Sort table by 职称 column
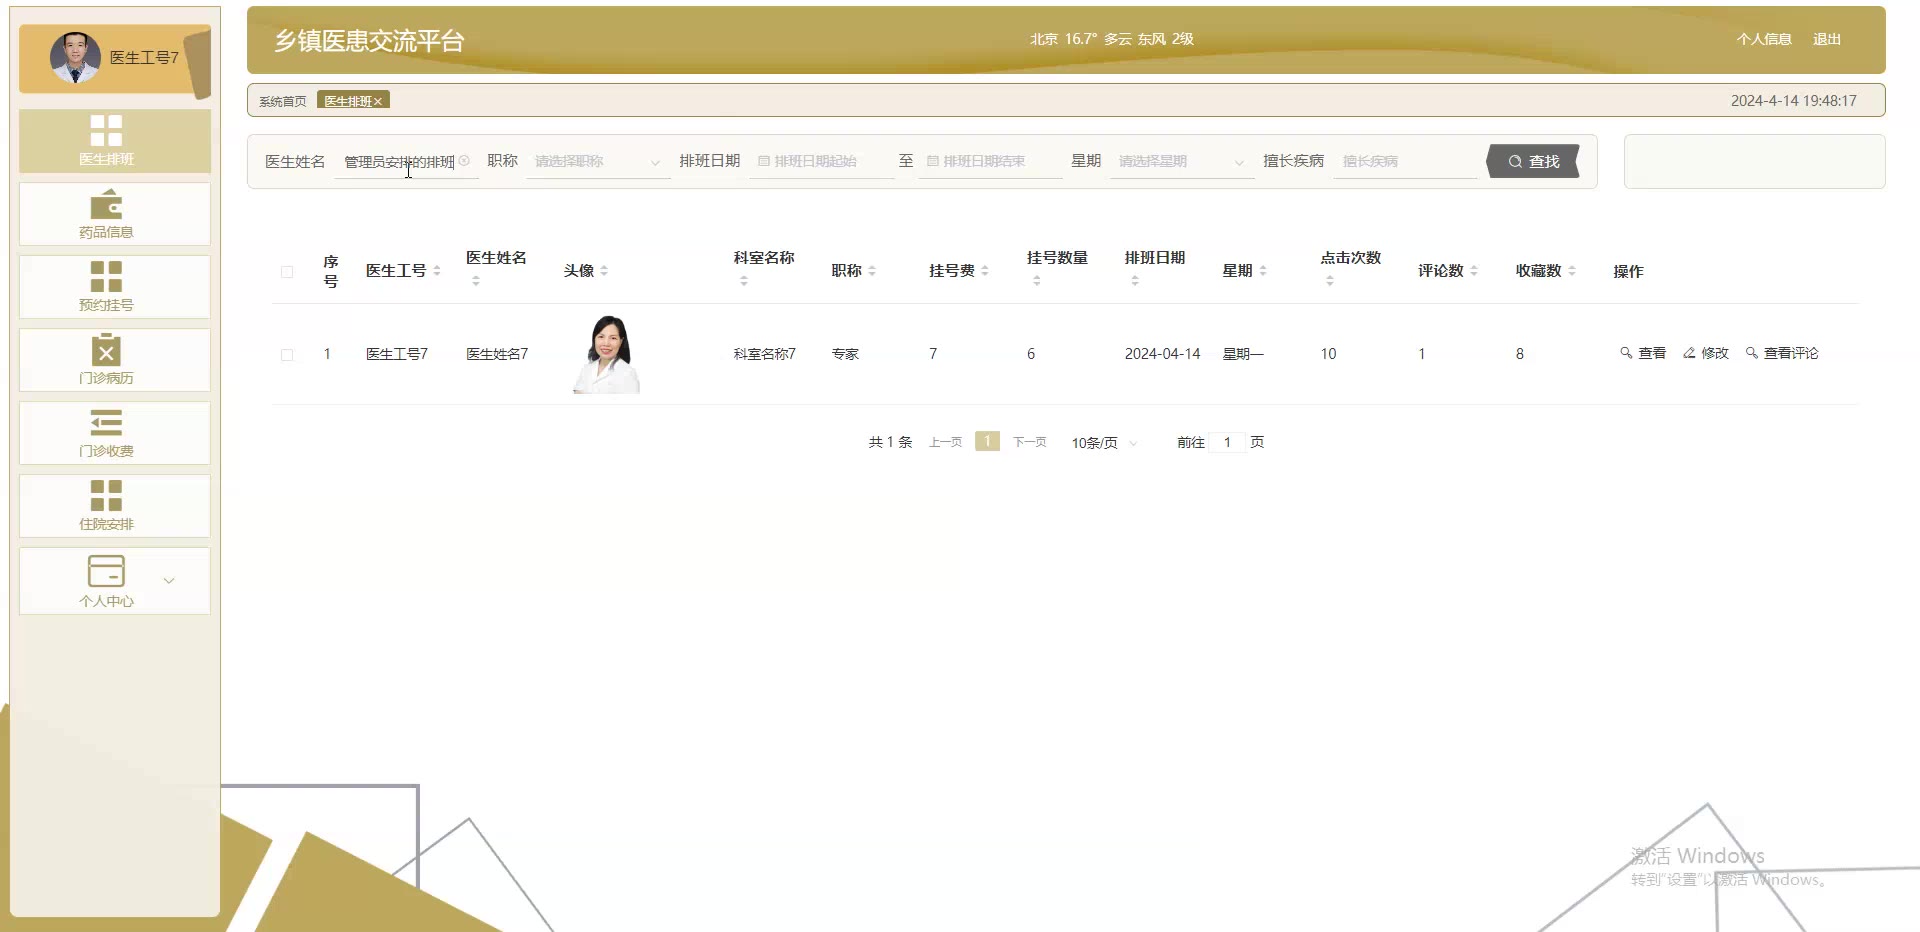Screen dimensions: 1920x932 pyautogui.click(x=872, y=271)
